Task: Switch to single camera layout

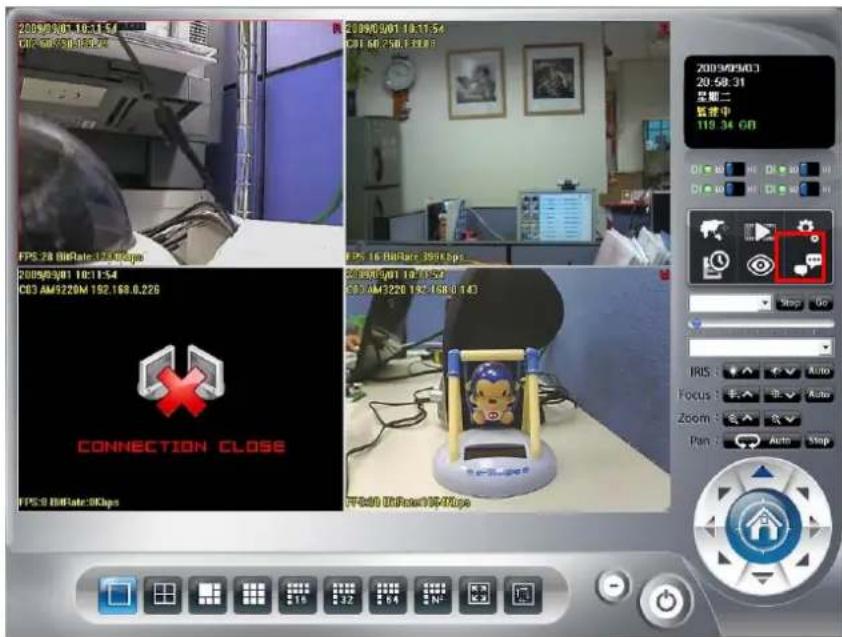Action: pos(117,595)
